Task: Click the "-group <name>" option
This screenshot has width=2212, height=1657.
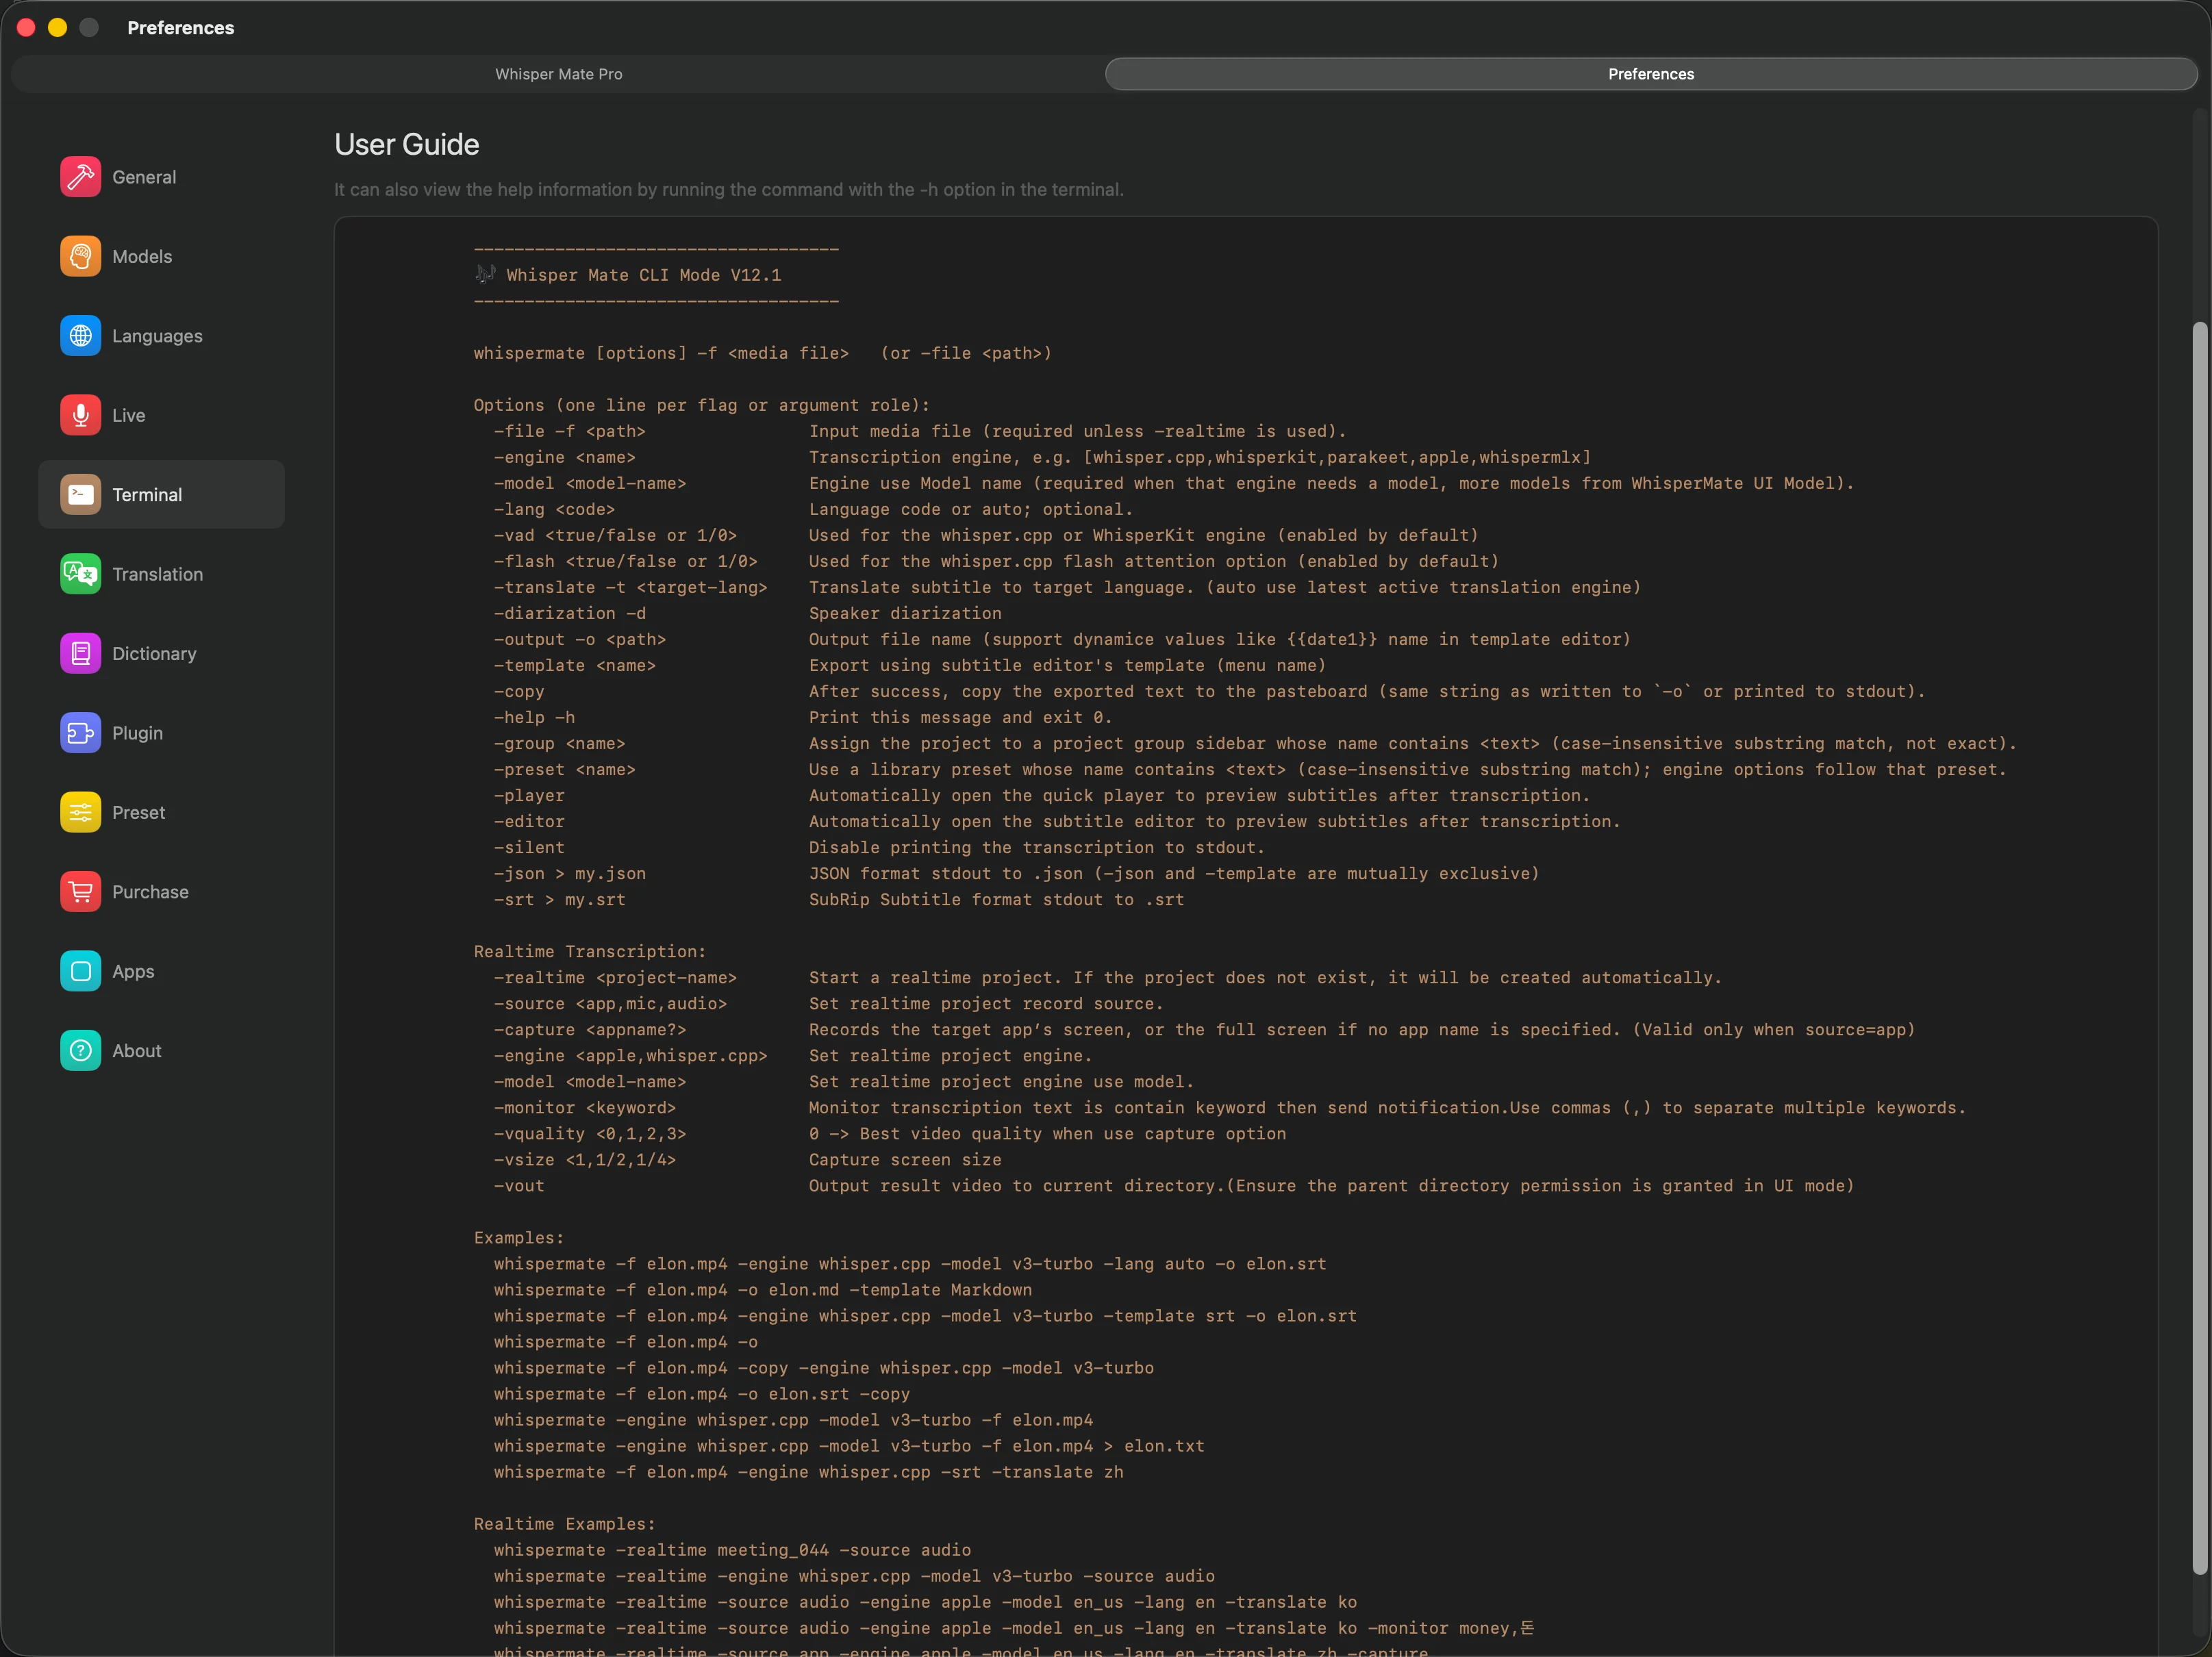Action: point(560,743)
